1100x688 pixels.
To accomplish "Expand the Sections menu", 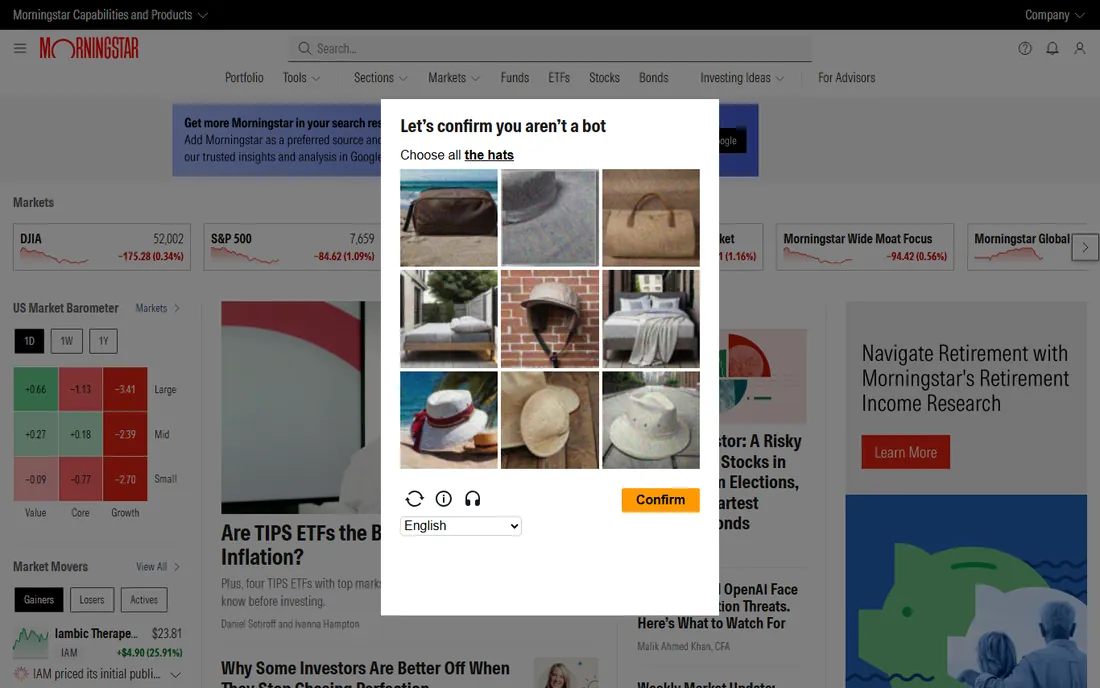I will point(381,78).
